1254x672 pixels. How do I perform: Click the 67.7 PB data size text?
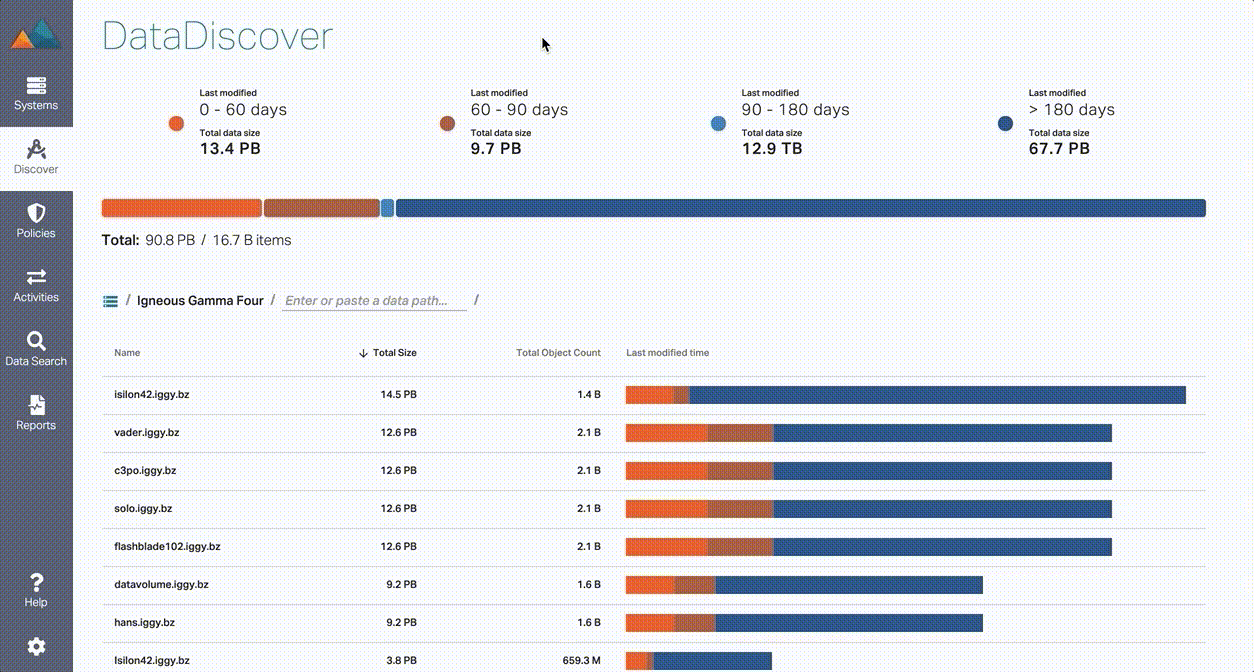click(x=1059, y=149)
